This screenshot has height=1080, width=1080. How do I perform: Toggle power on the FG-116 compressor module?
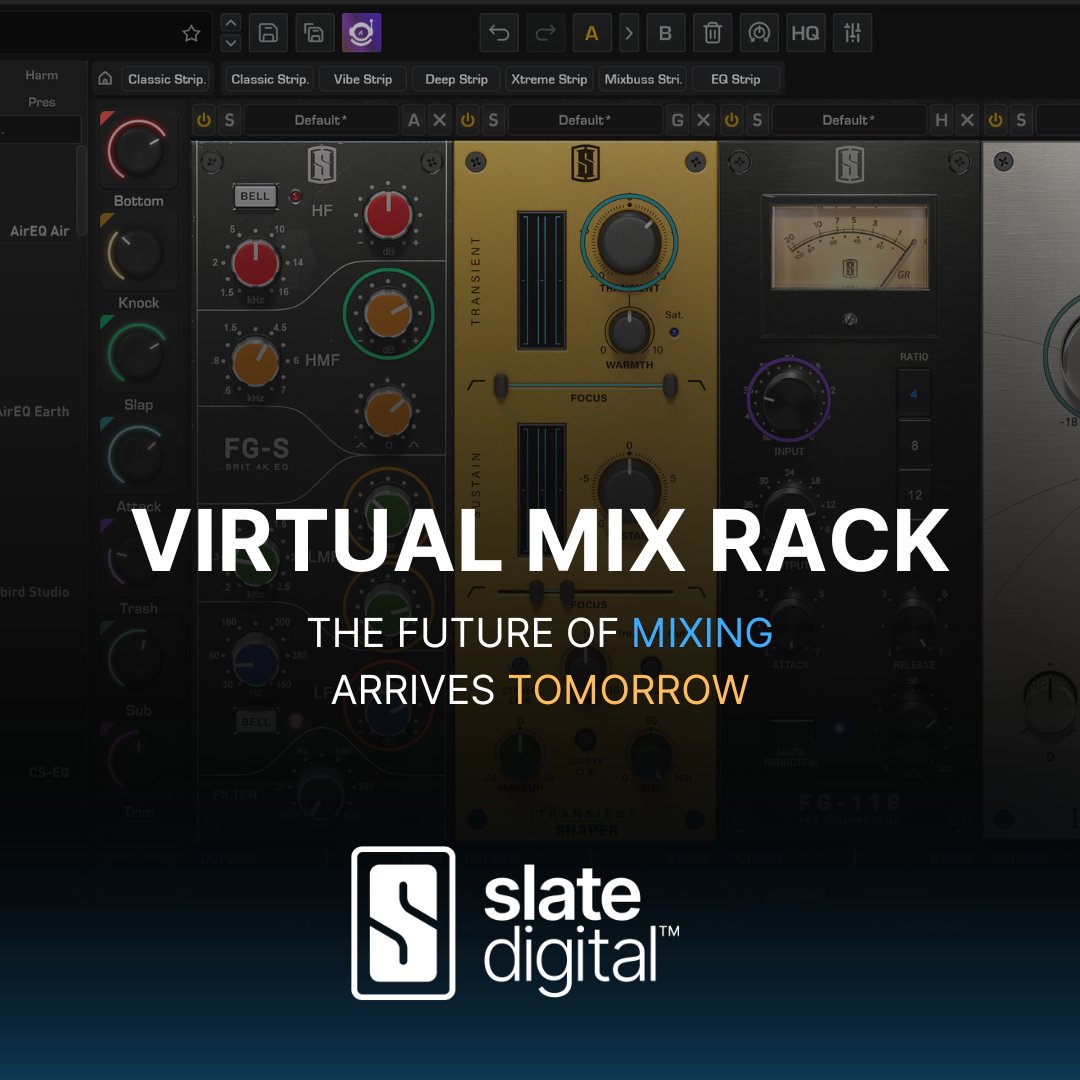click(x=731, y=120)
